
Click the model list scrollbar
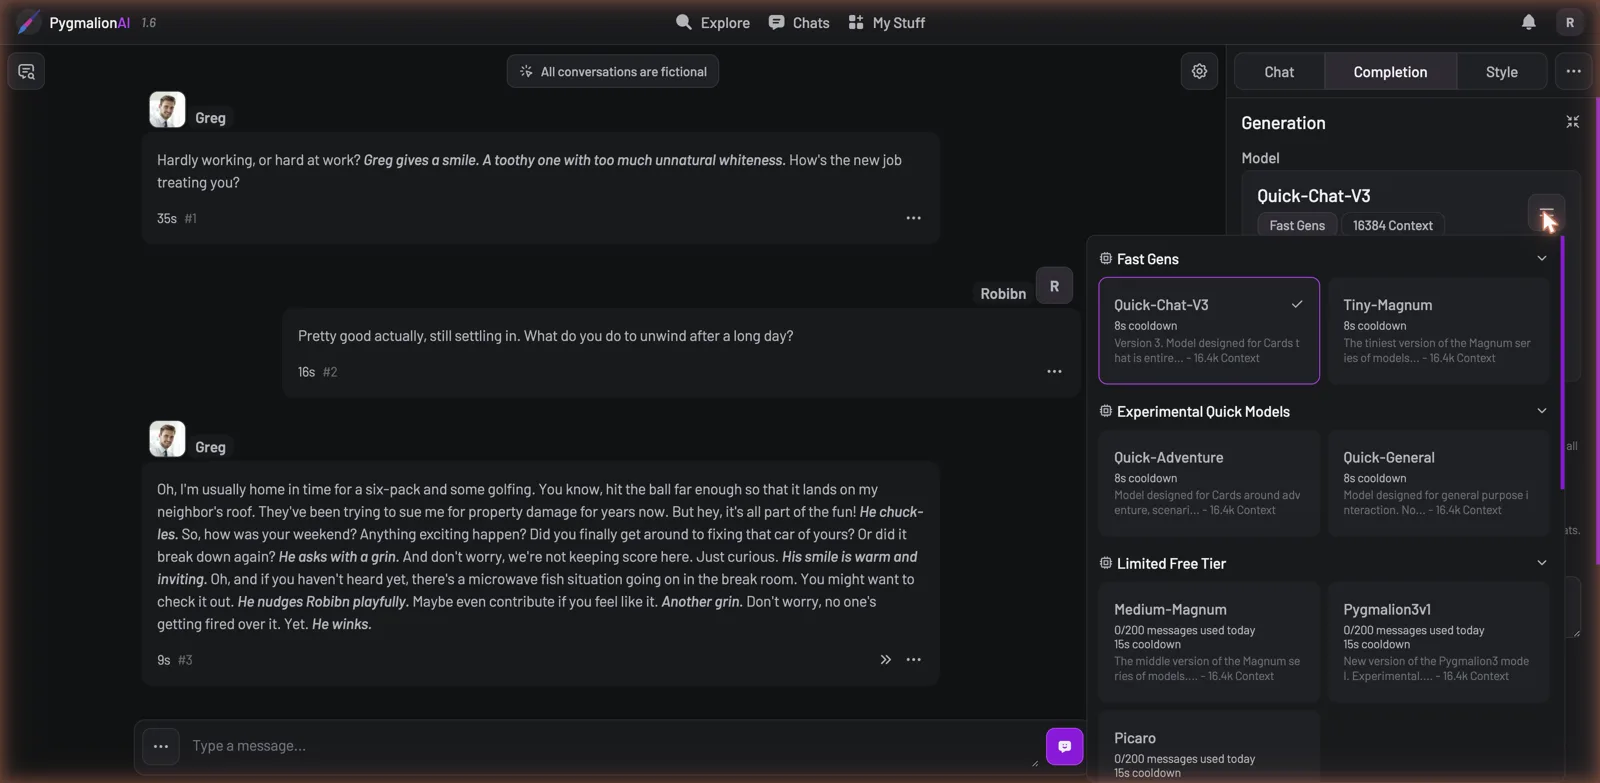pyautogui.click(x=1562, y=362)
